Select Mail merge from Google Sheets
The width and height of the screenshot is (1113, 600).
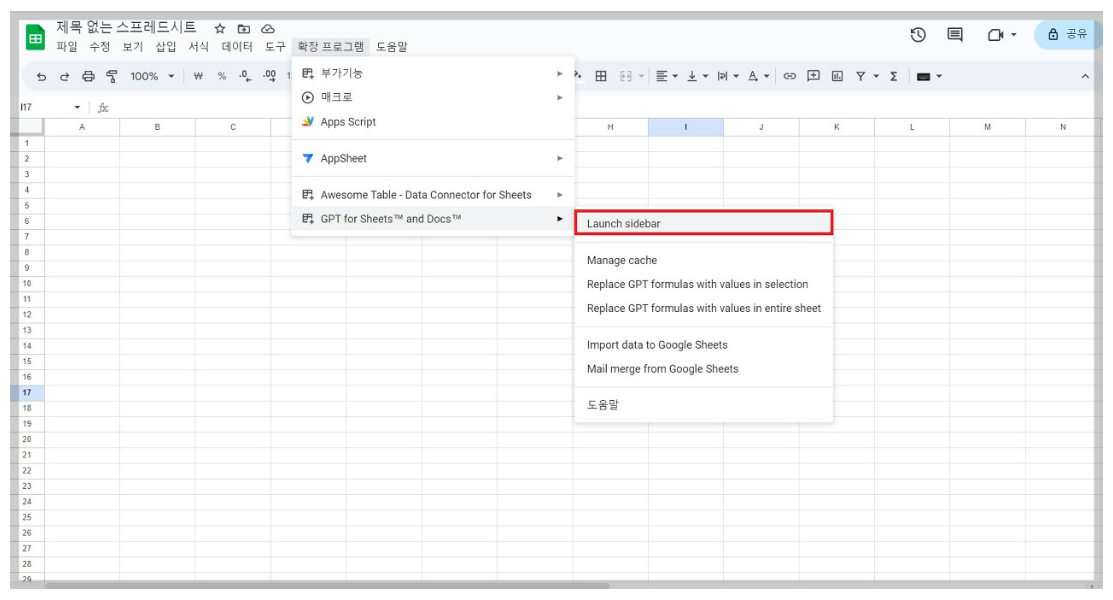tap(703, 369)
